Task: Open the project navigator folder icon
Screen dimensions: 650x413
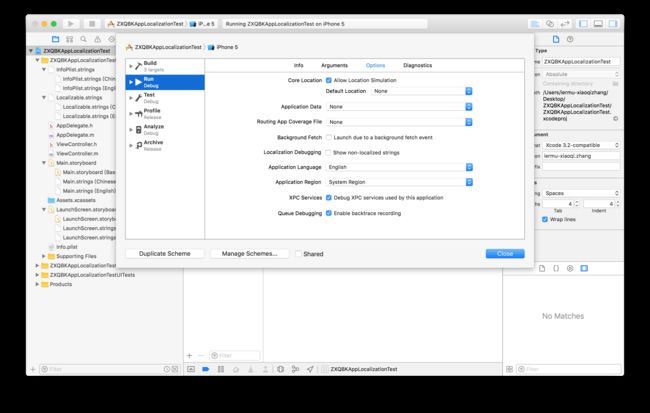Action: [x=56, y=39]
